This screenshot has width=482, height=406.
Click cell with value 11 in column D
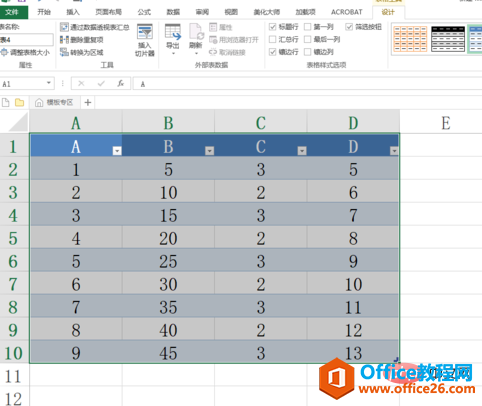(x=353, y=307)
